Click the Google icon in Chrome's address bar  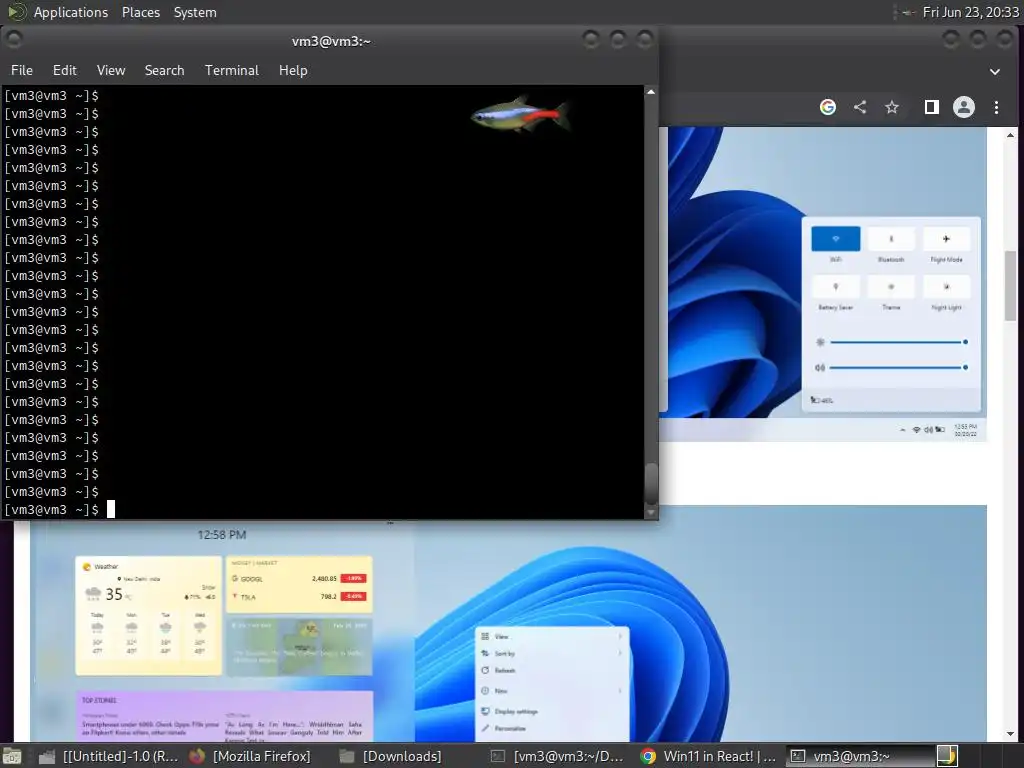(827, 107)
